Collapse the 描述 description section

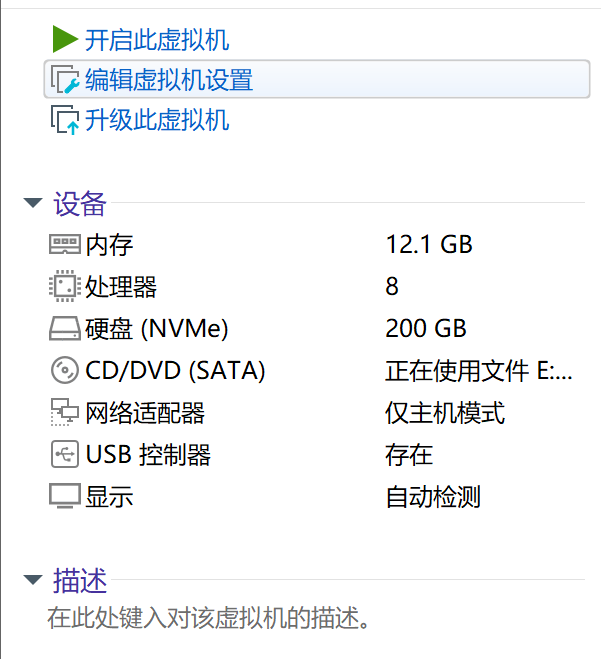[33, 580]
